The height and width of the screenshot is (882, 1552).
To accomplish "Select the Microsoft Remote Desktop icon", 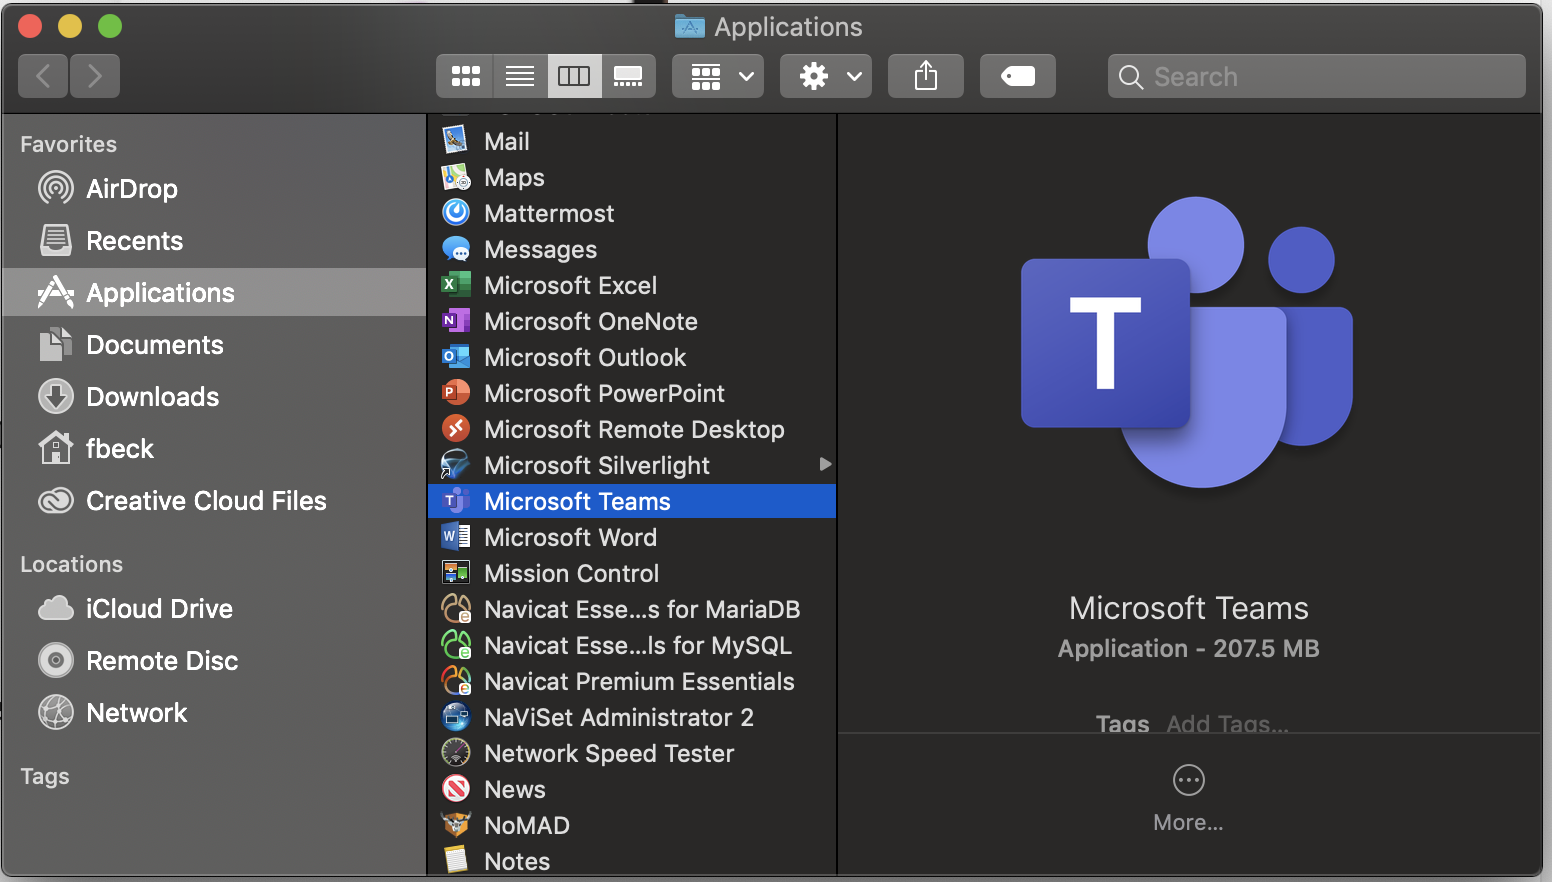I will pyautogui.click(x=456, y=428).
